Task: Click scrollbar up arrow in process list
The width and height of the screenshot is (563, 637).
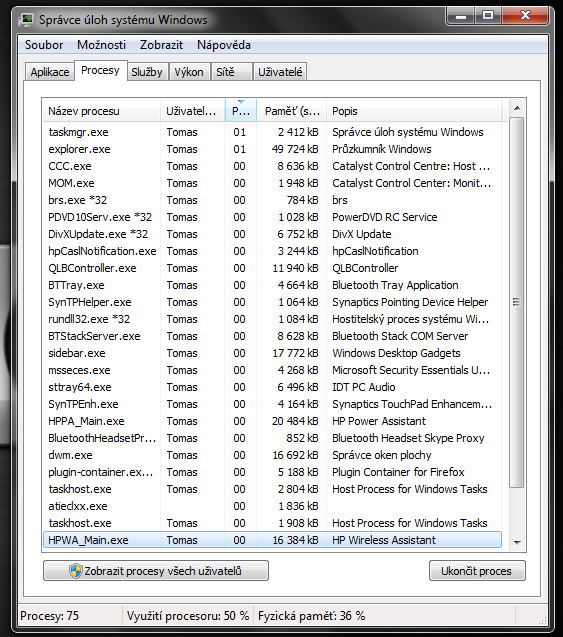Action: 517,108
